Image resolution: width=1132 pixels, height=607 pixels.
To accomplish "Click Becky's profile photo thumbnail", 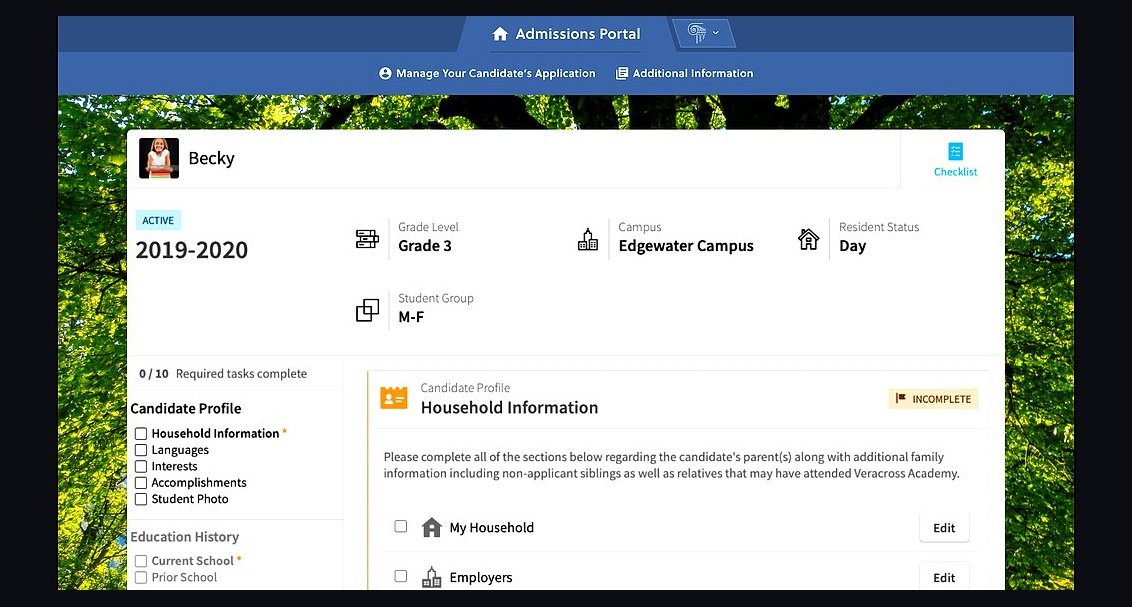I will coord(159,158).
